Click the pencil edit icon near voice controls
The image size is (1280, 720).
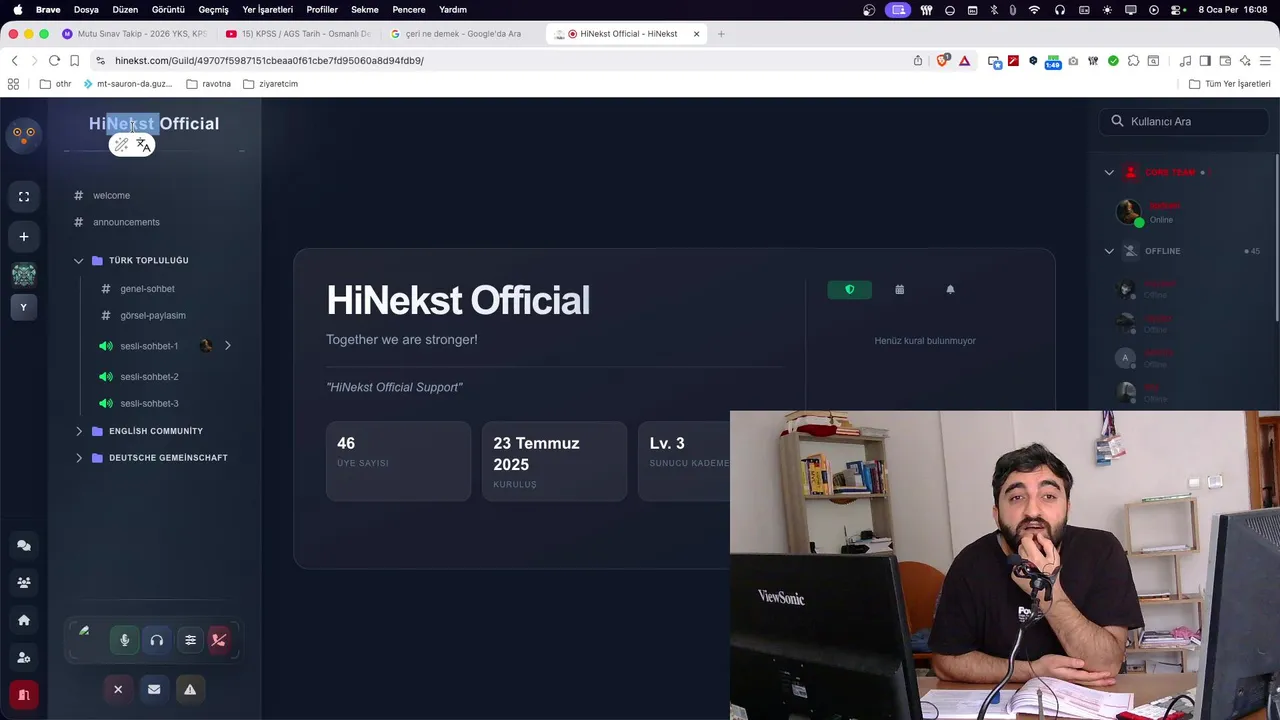(x=84, y=631)
